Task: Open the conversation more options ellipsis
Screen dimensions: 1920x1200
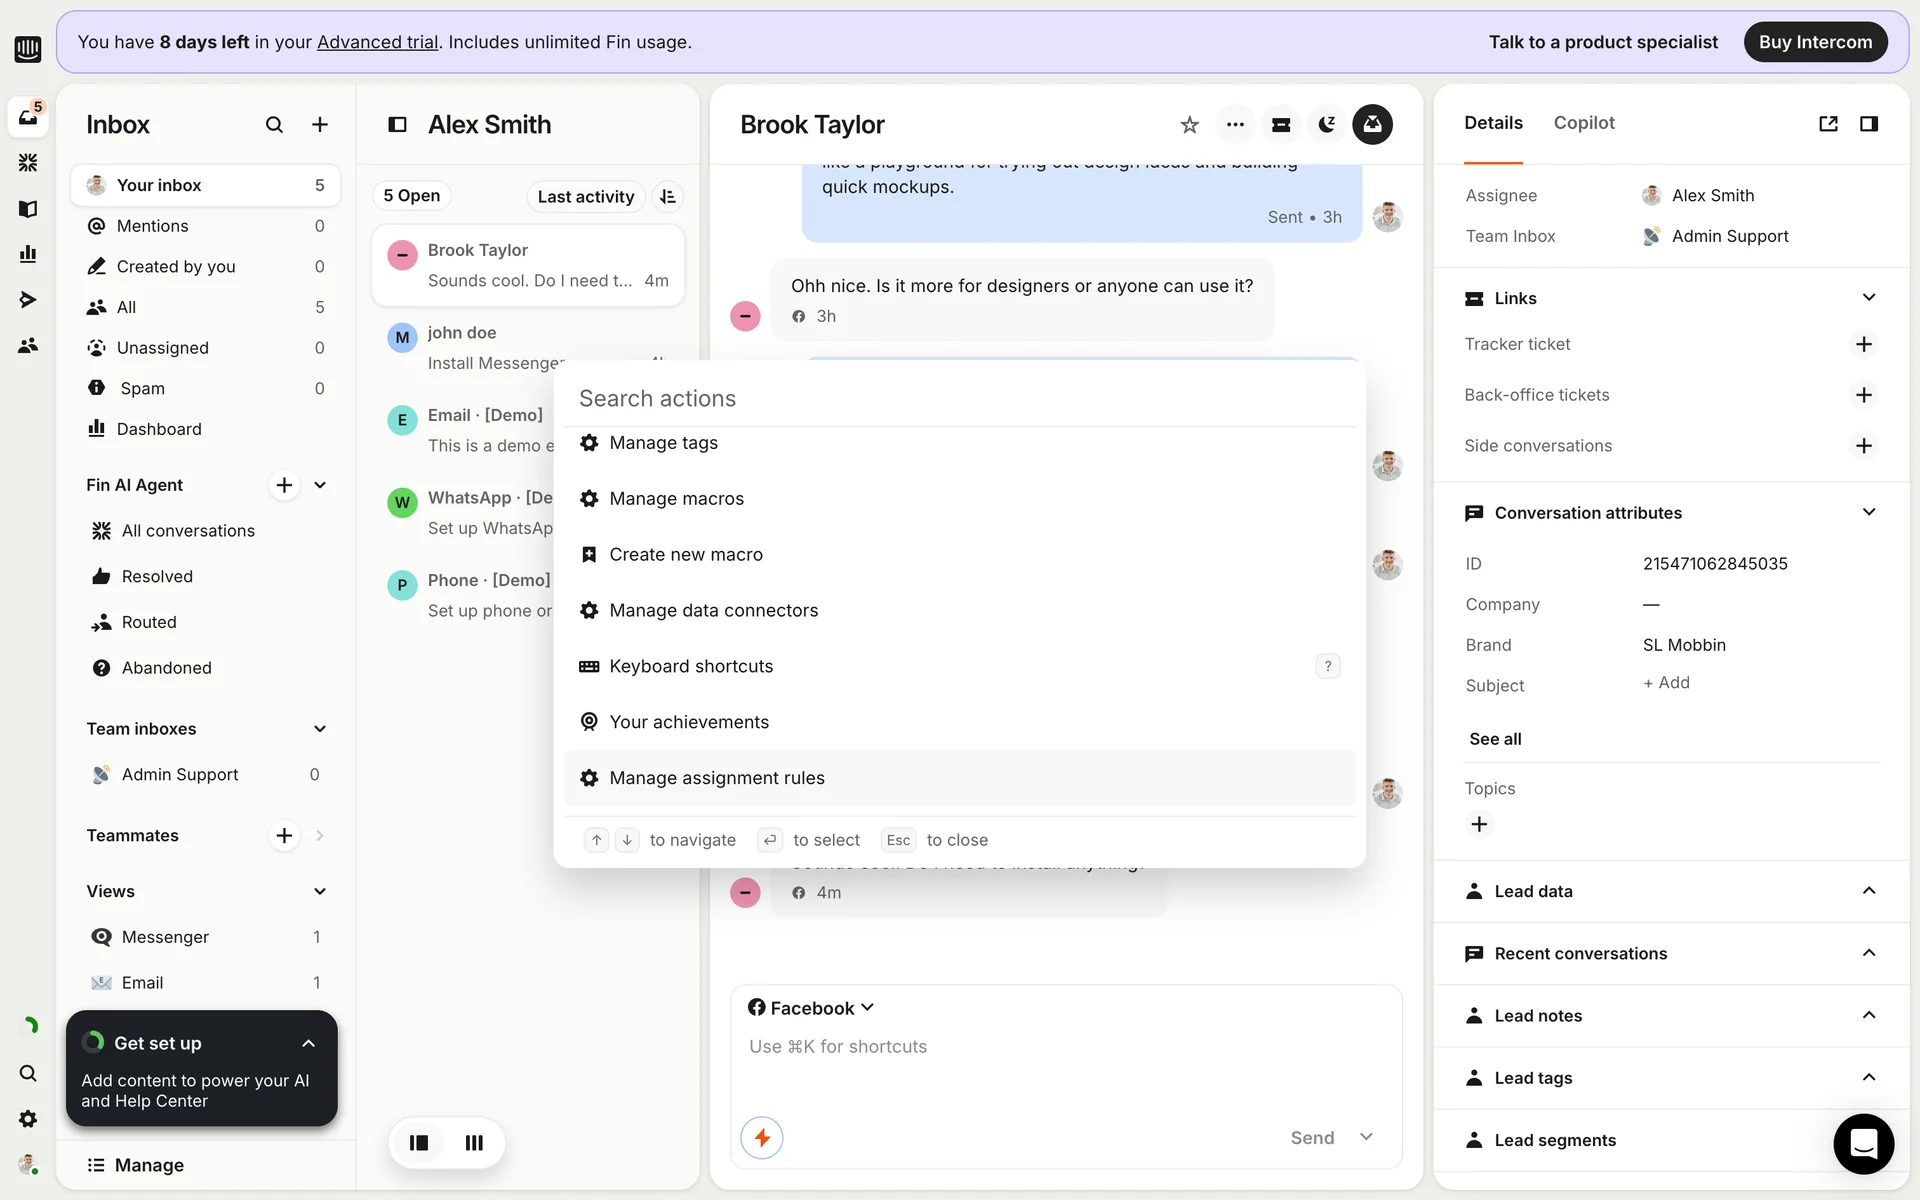Action: click(1235, 125)
